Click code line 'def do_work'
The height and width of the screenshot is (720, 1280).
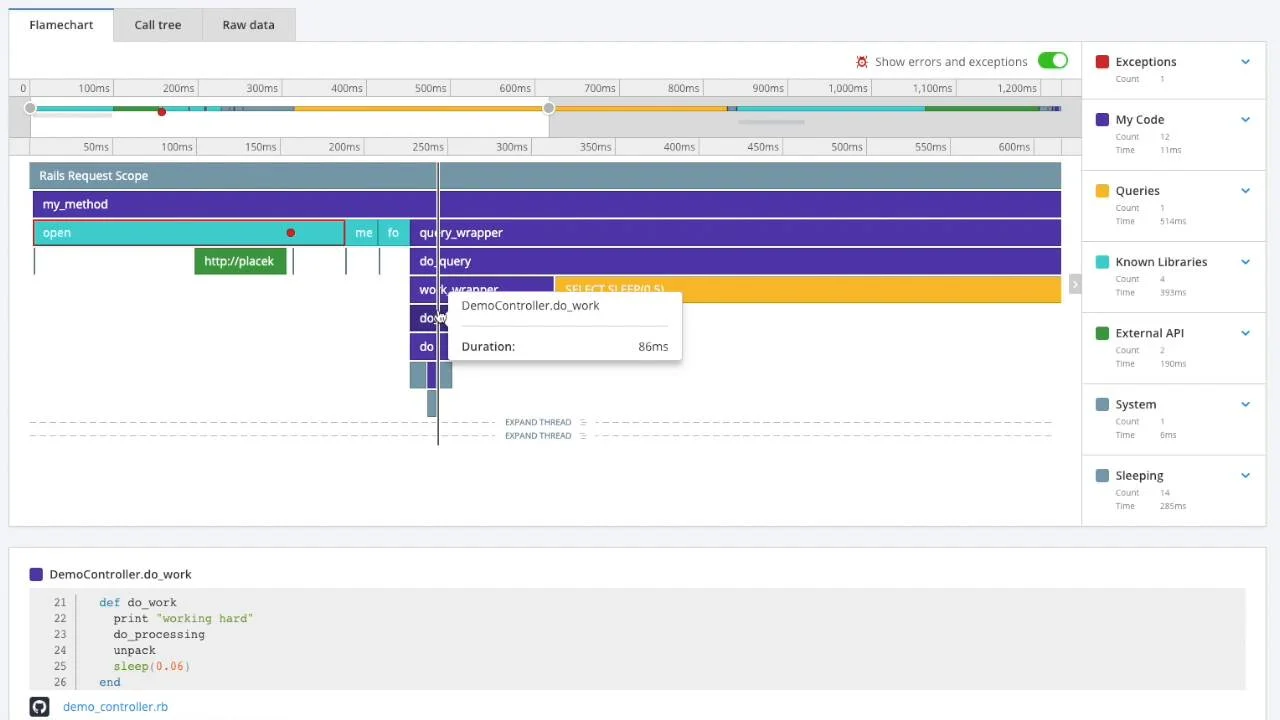coord(138,602)
